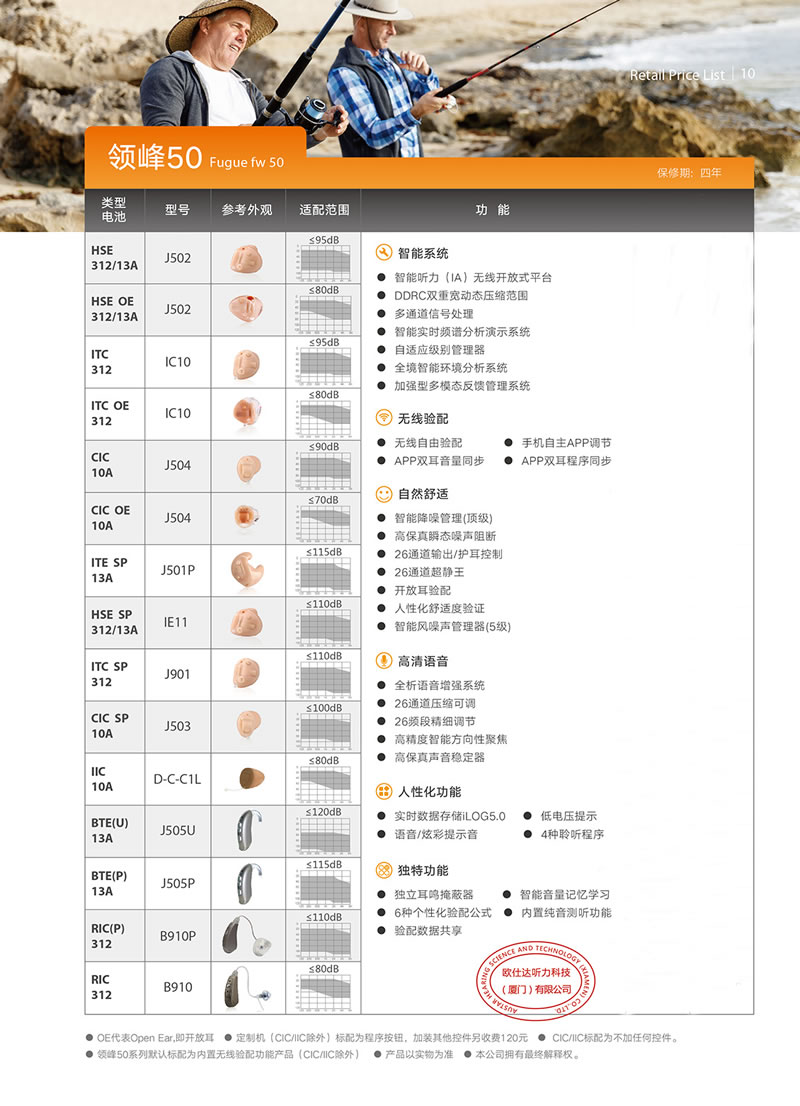Screen dimensions: 800x1106
Task: Click the 保修期: 四年 warranty label
Action: [688, 172]
